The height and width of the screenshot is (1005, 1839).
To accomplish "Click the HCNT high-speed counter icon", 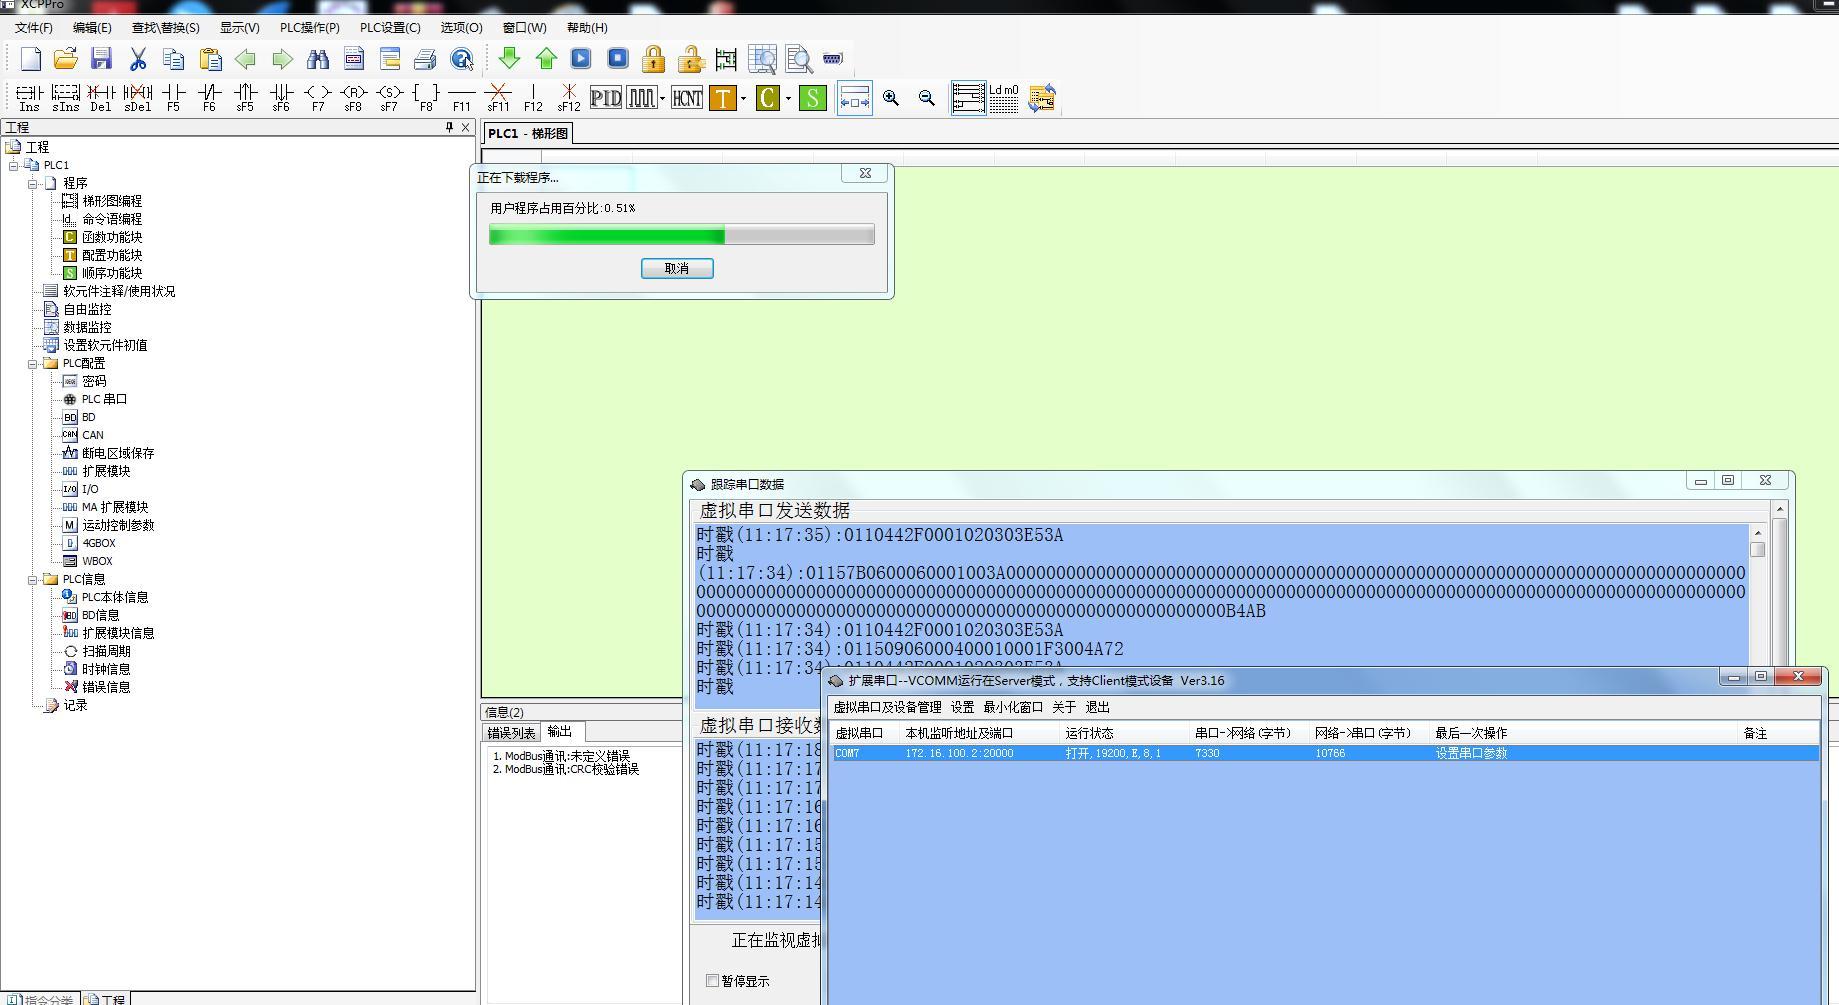I will coord(686,98).
